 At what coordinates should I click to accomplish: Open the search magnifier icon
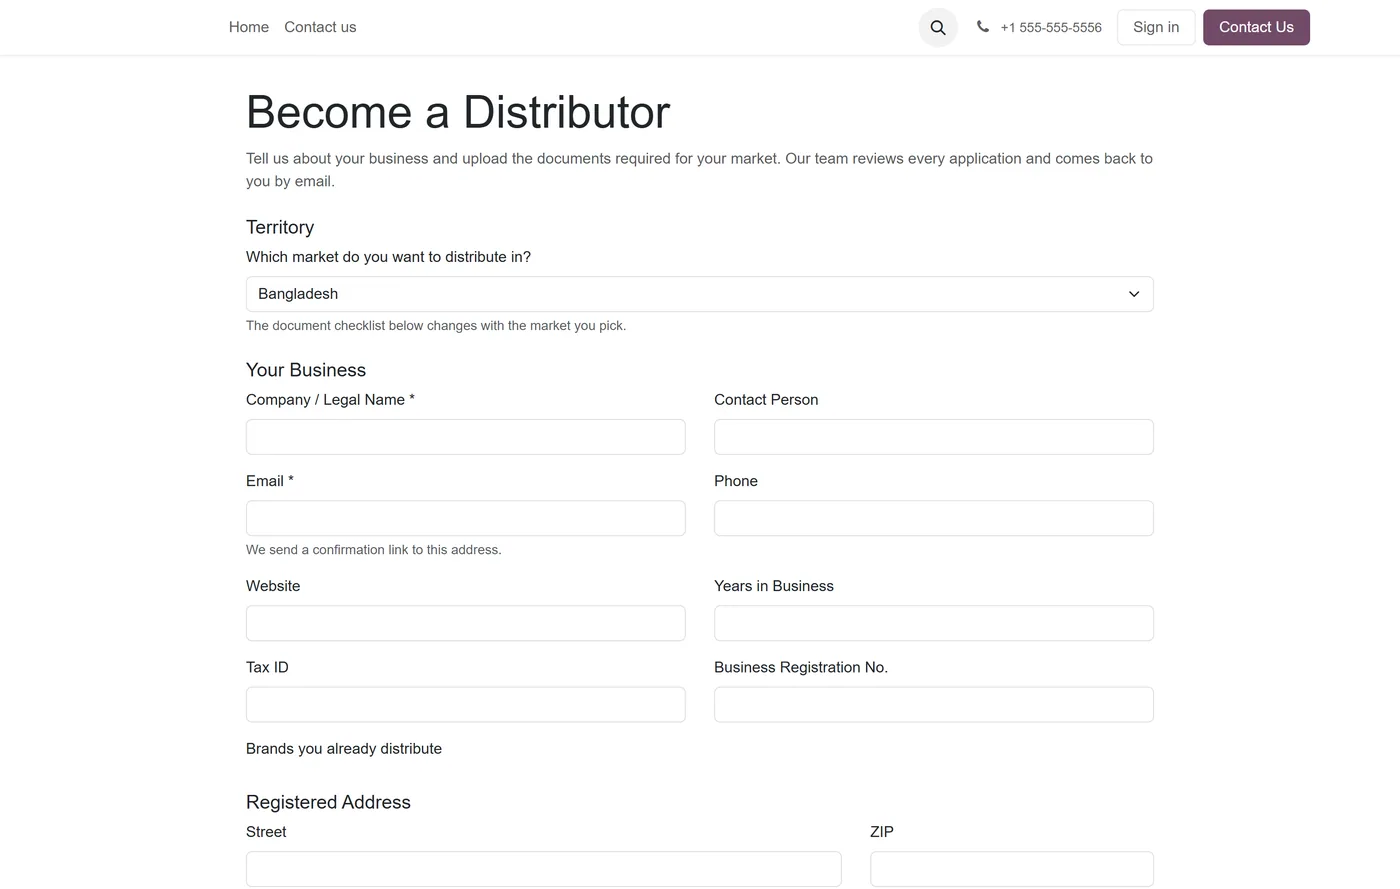(x=938, y=27)
